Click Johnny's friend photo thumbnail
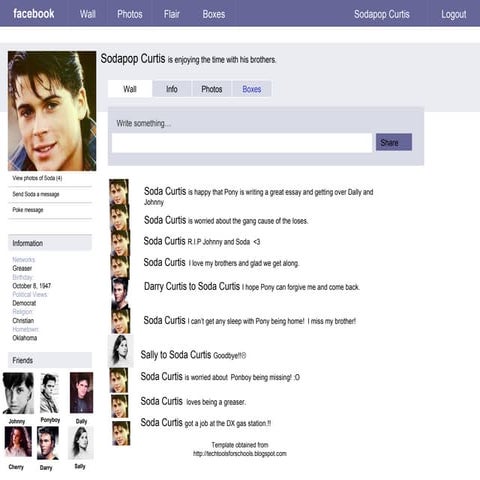 (18, 393)
